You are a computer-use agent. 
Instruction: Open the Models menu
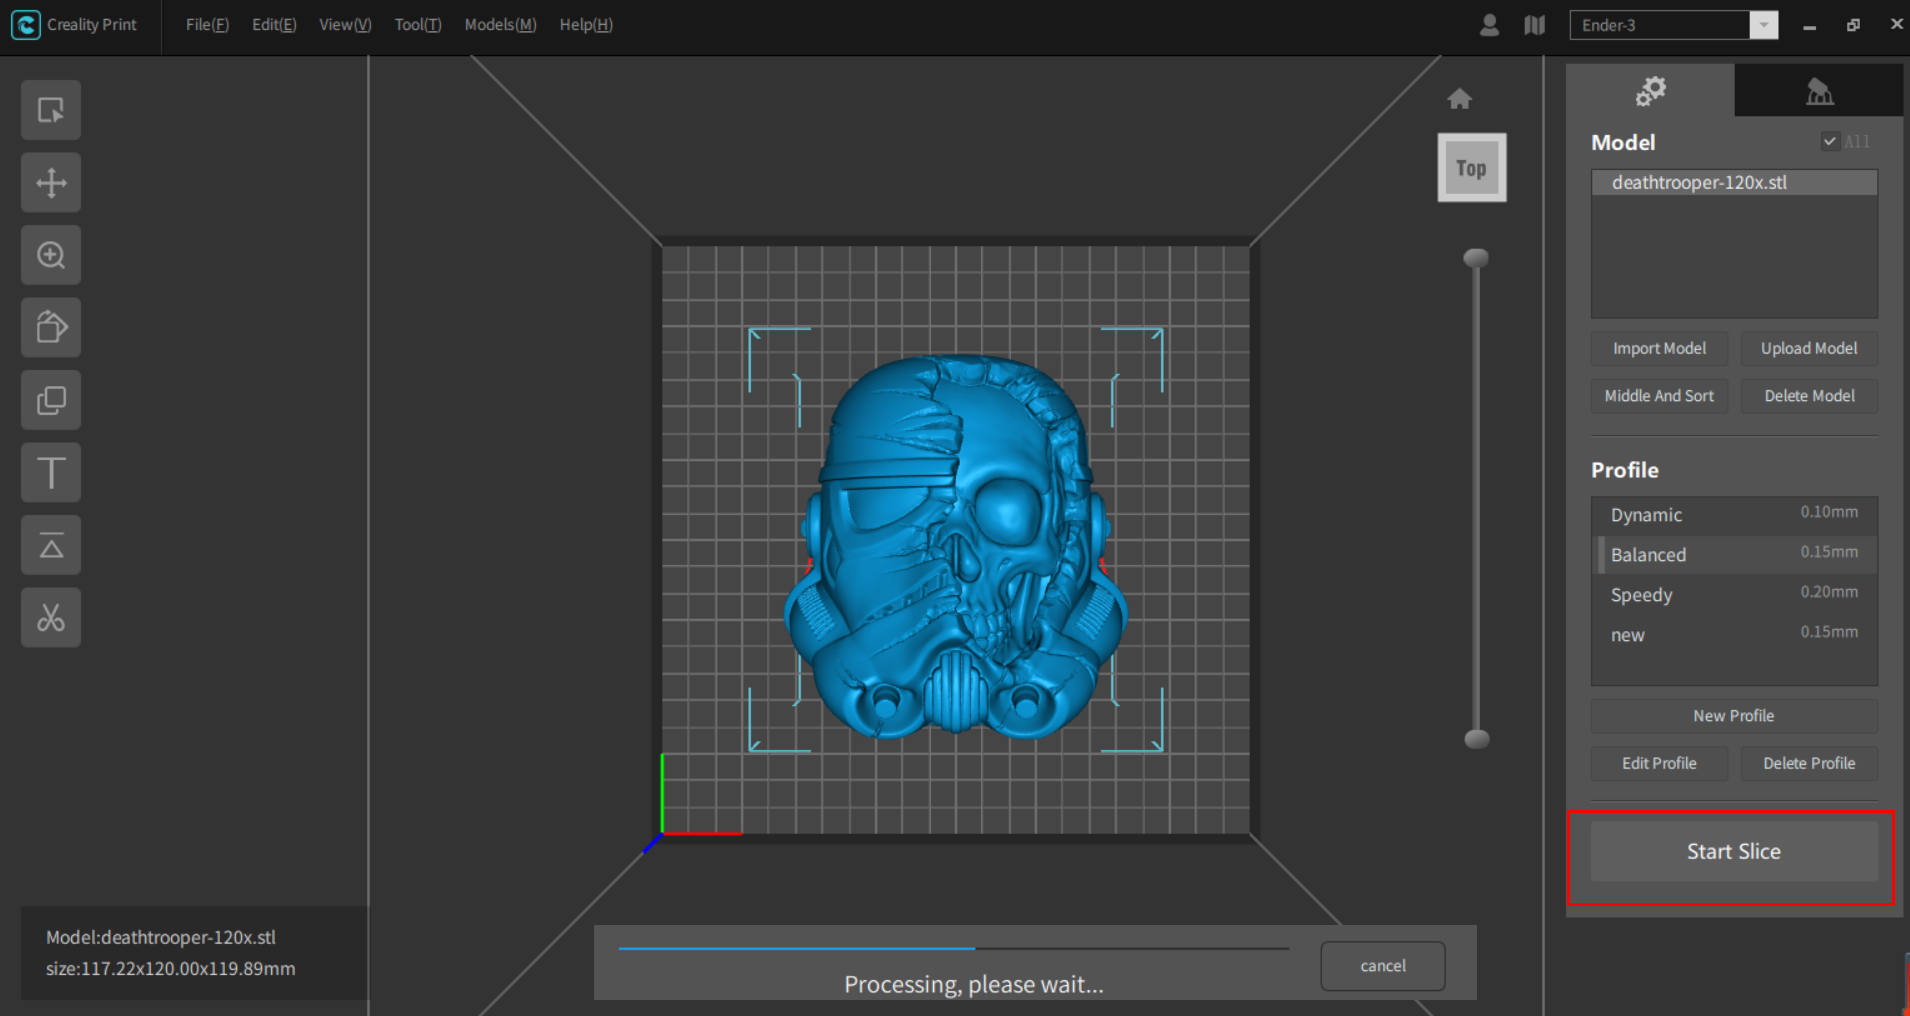coord(499,24)
